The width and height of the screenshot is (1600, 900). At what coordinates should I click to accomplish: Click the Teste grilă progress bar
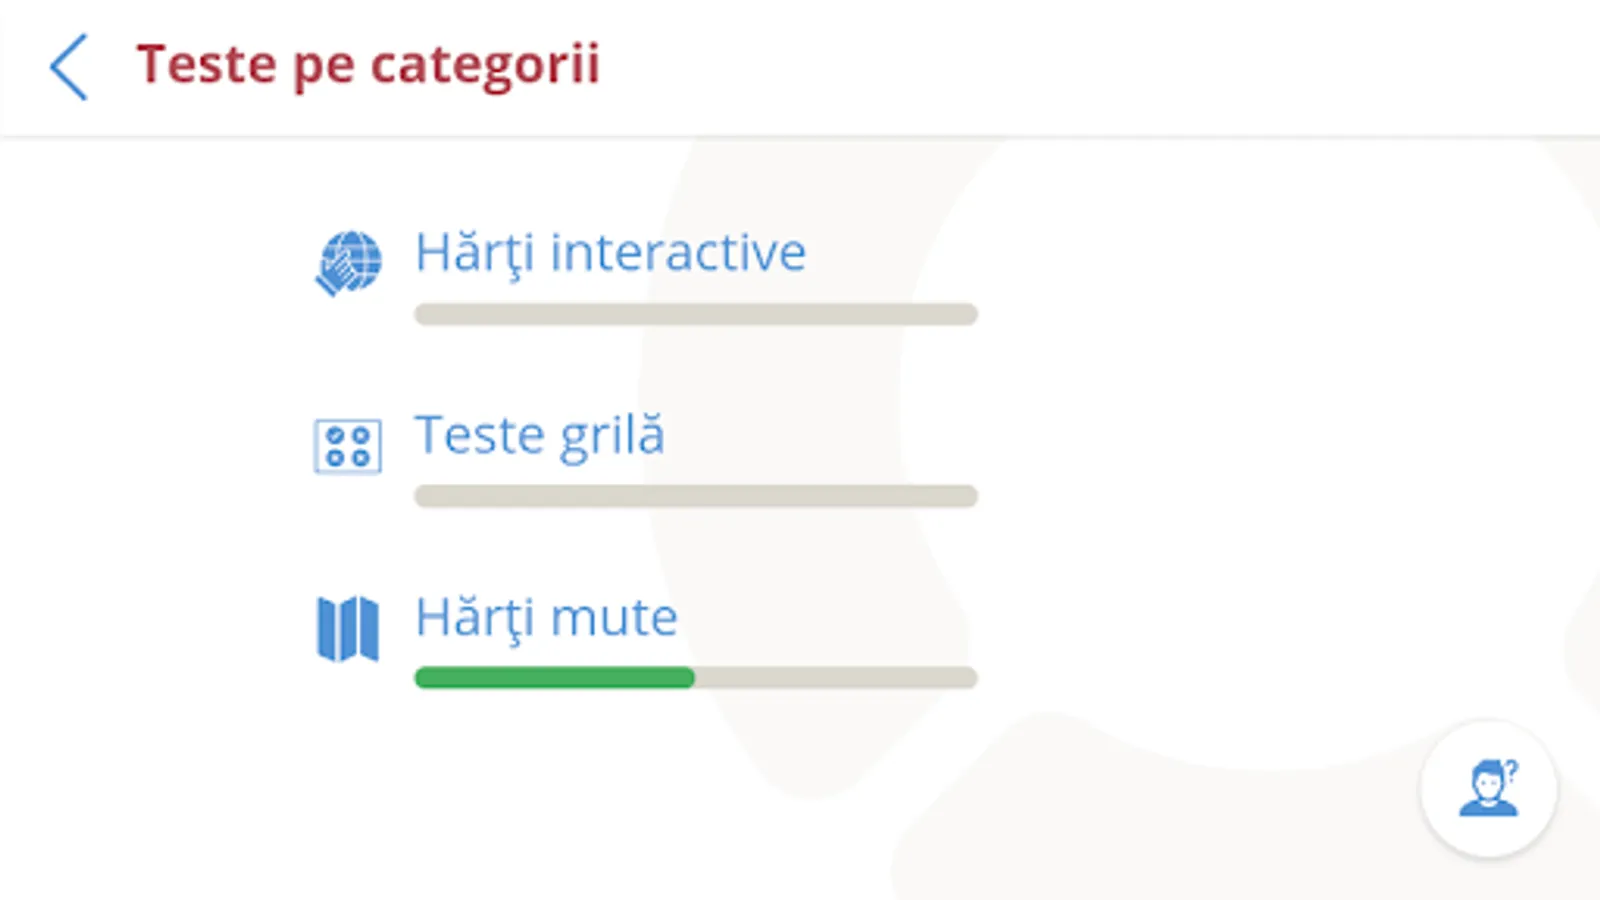pos(695,496)
